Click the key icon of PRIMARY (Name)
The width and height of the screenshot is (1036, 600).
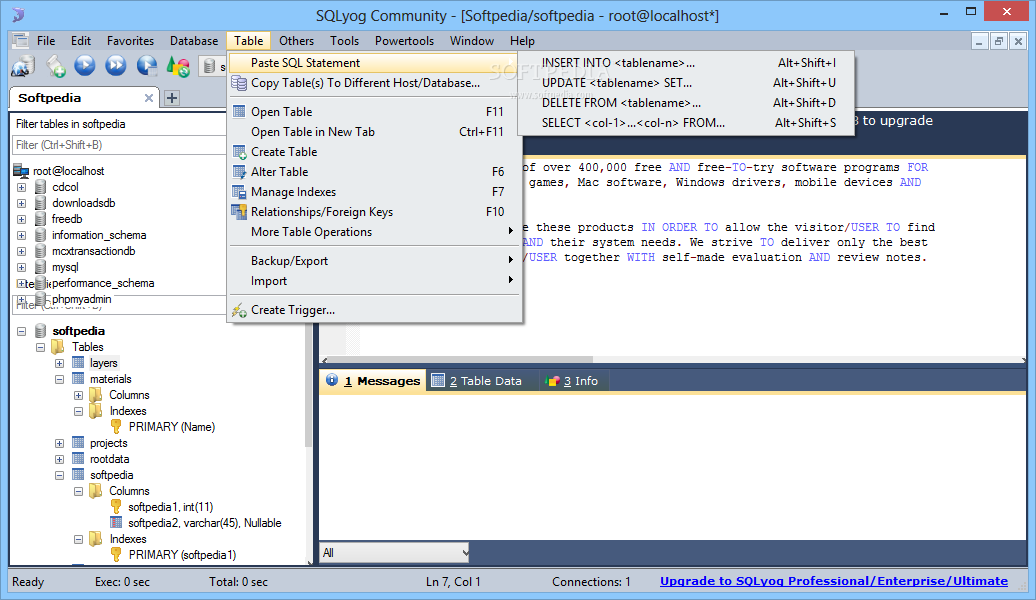pos(116,427)
